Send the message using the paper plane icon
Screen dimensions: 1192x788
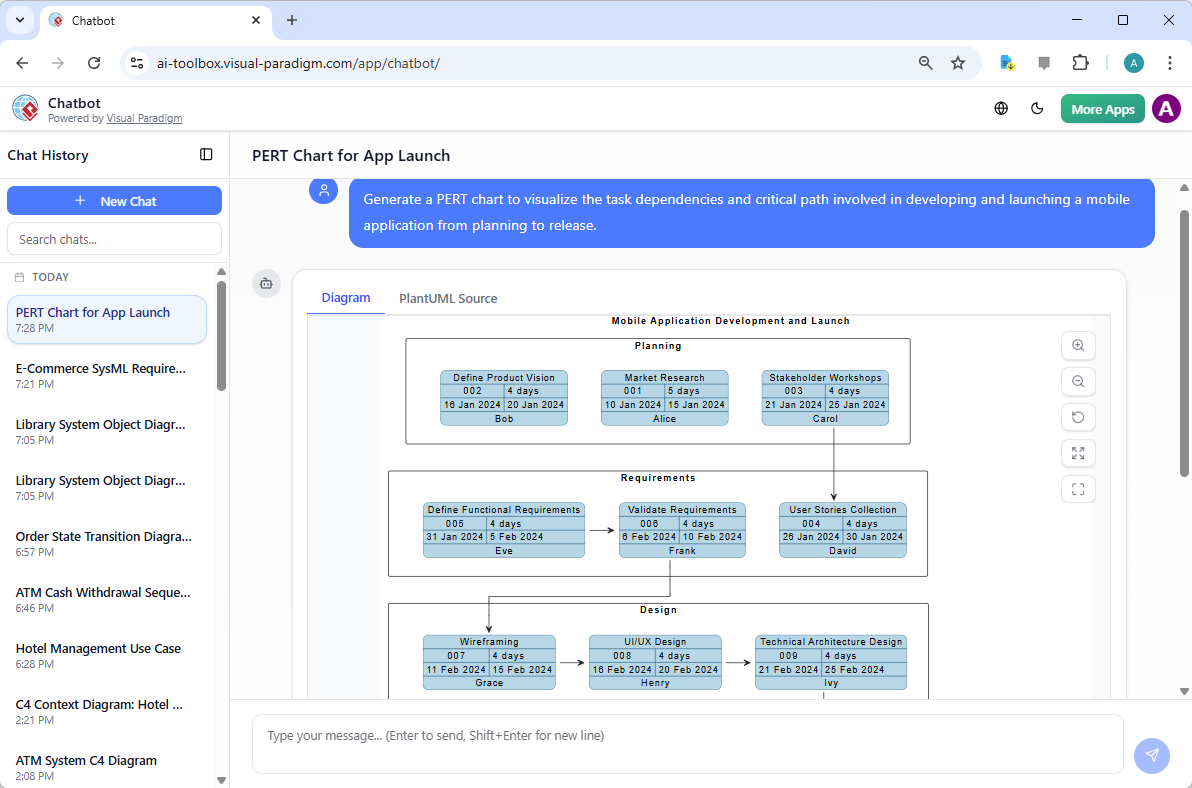pos(1152,756)
